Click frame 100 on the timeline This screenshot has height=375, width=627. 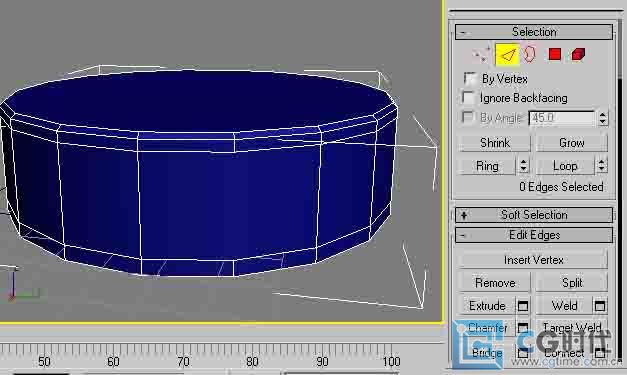391,362
